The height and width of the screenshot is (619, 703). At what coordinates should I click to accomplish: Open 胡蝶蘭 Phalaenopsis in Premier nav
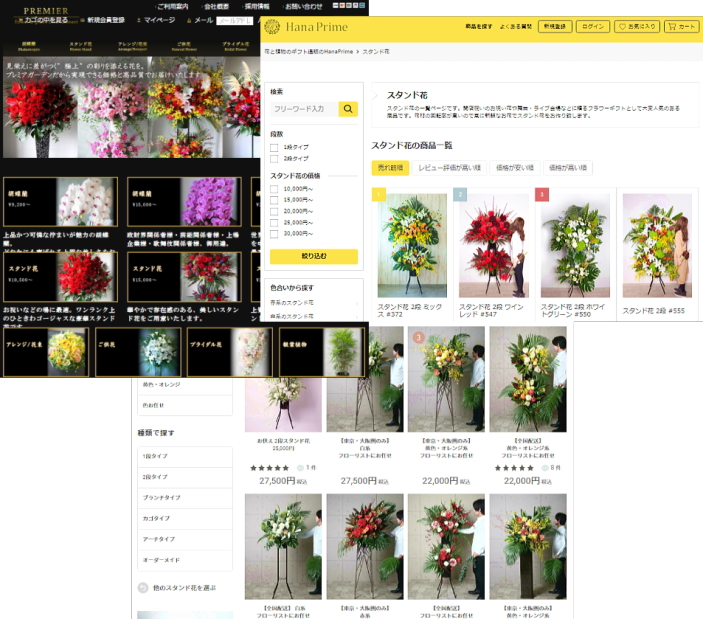[x=29, y=46]
